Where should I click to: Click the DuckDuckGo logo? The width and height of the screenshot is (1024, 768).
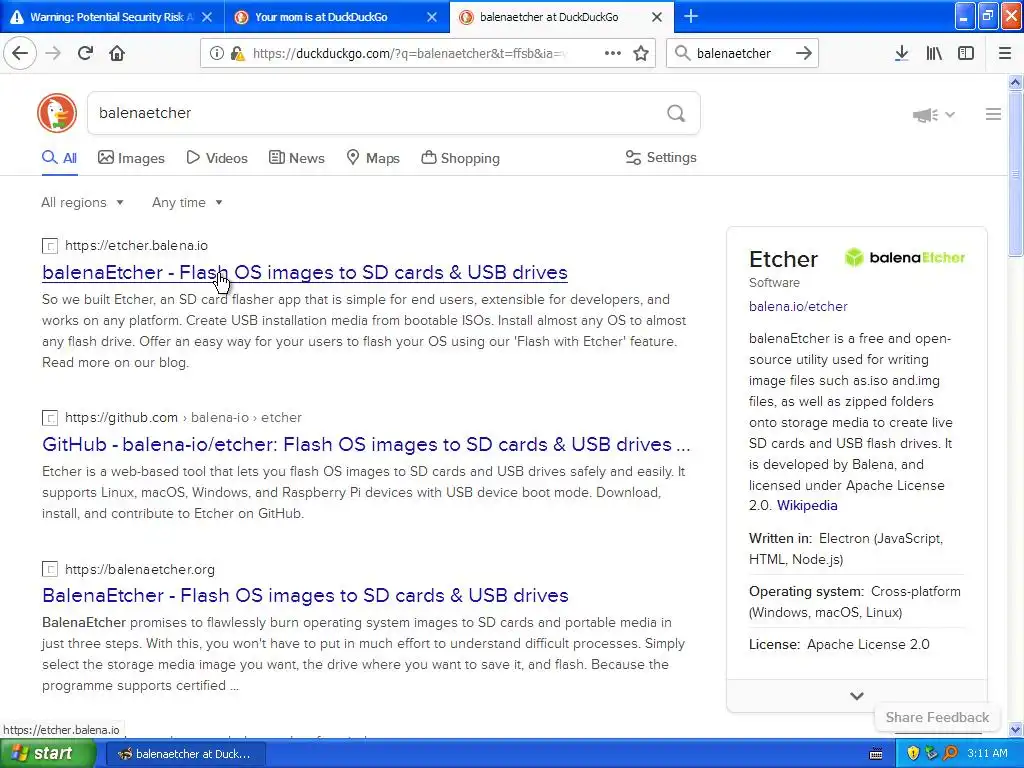click(57, 113)
